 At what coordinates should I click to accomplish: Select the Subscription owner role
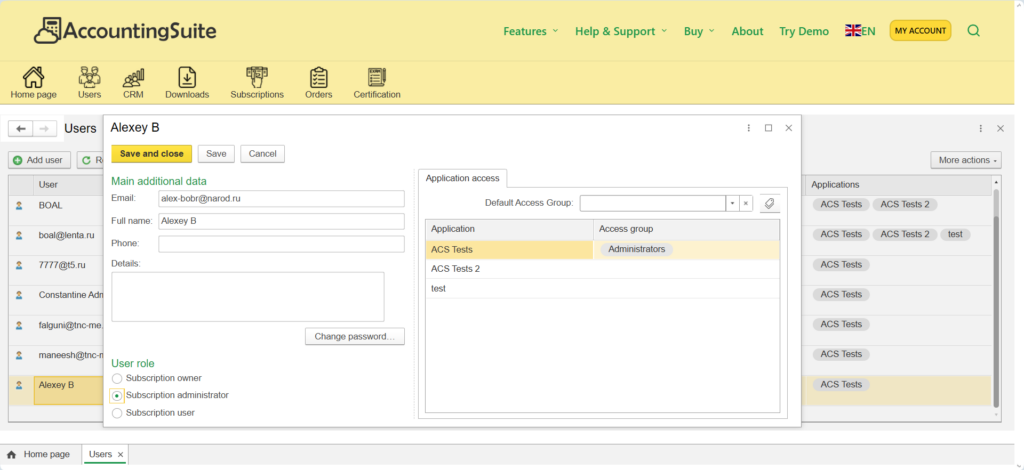(117, 378)
